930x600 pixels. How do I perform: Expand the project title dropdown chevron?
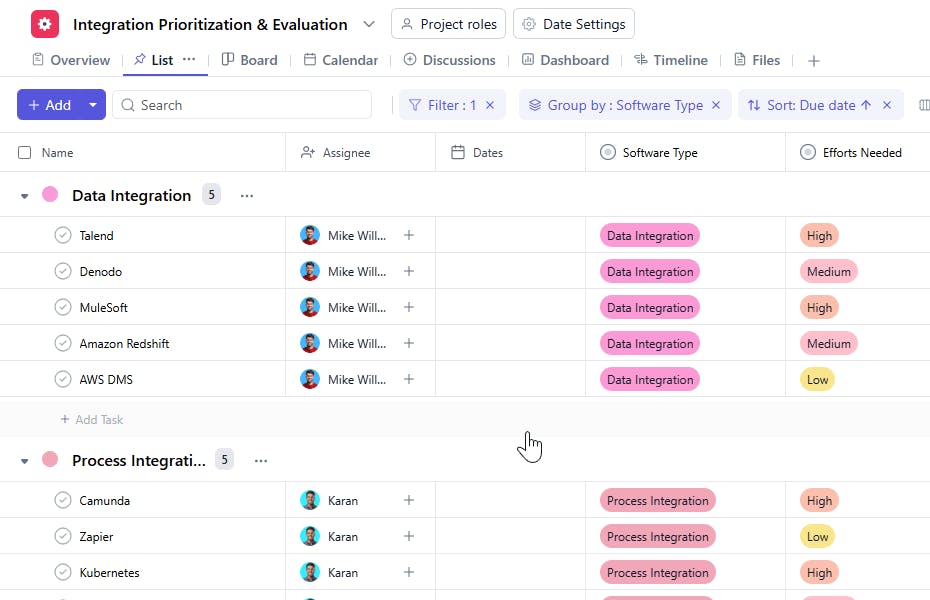pos(369,24)
